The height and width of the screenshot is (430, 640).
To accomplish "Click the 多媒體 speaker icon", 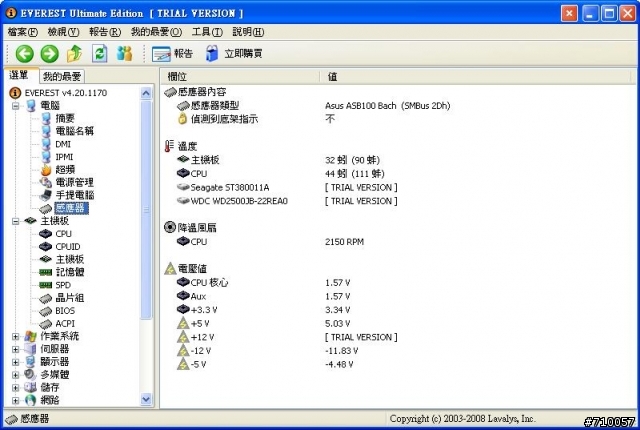I will pyautogui.click(x=30, y=375).
